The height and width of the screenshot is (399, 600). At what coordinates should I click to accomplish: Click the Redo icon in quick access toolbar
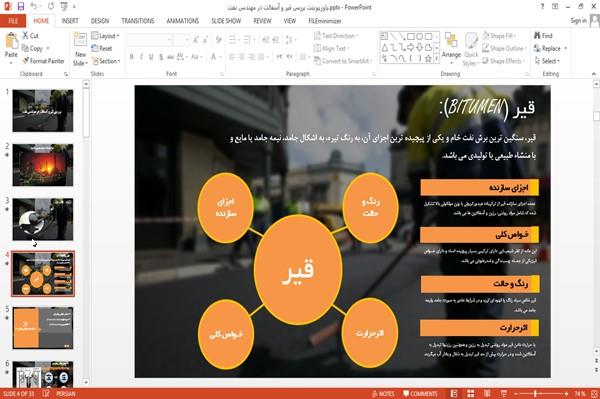[x=51, y=7]
